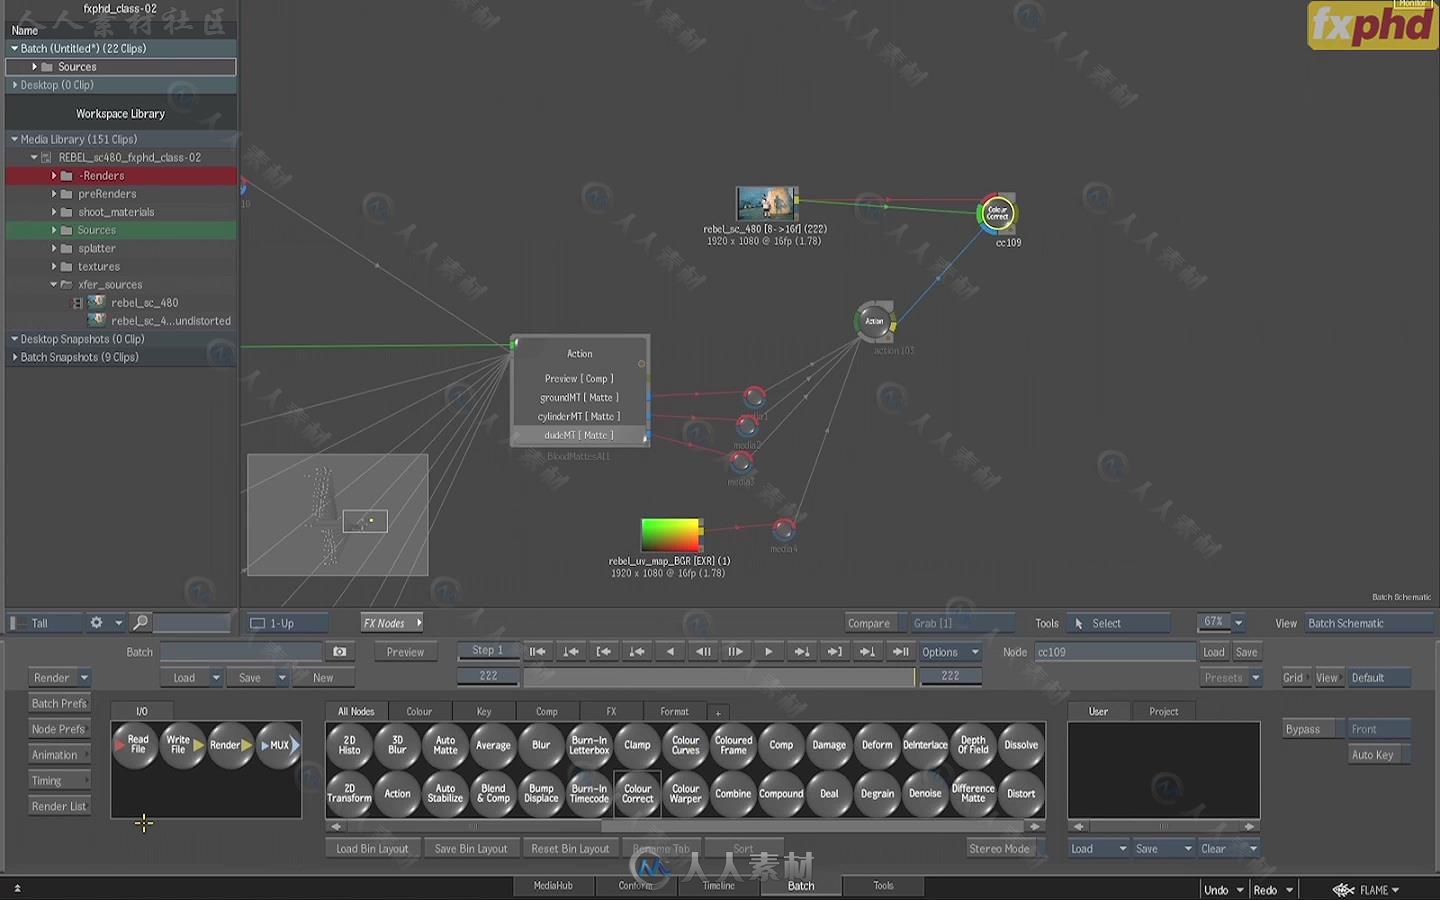Viewport: 1440px width, 900px height.
Task: Select the 2D Transform node
Action: [349, 793]
